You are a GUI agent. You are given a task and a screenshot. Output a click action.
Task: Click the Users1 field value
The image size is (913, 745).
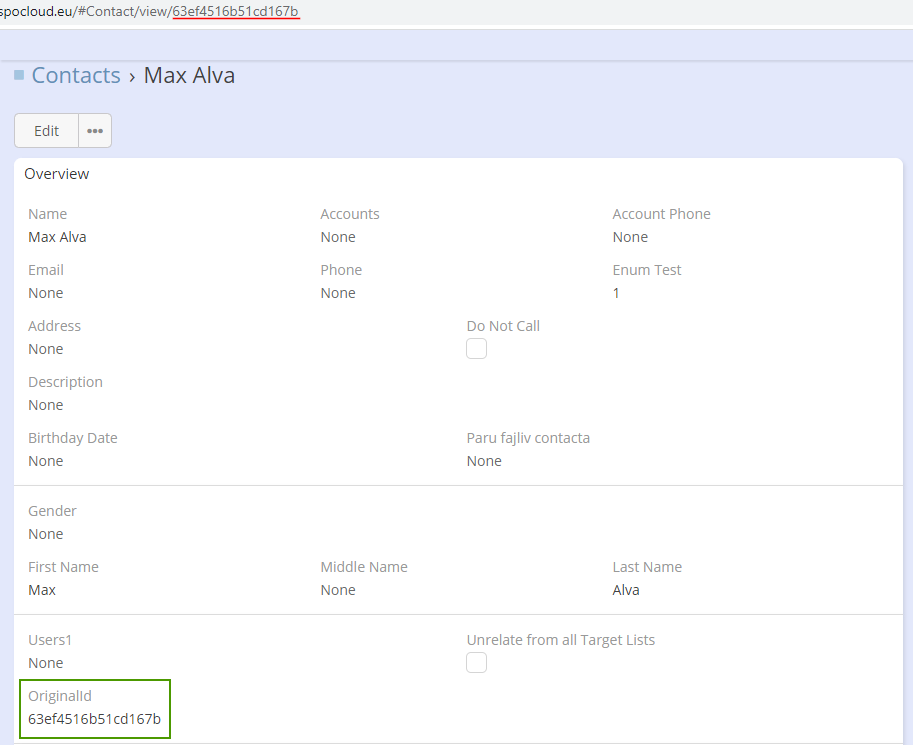click(45, 663)
